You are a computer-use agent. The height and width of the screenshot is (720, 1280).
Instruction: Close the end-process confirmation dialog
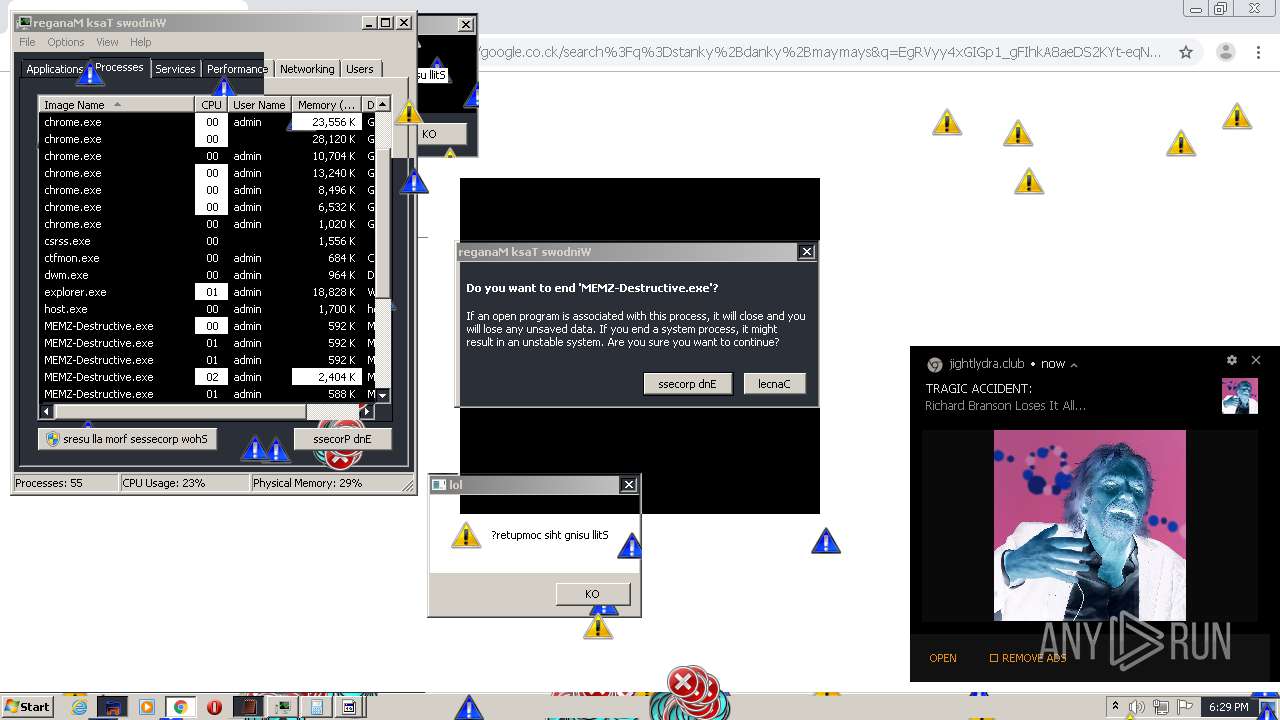pyautogui.click(x=807, y=252)
